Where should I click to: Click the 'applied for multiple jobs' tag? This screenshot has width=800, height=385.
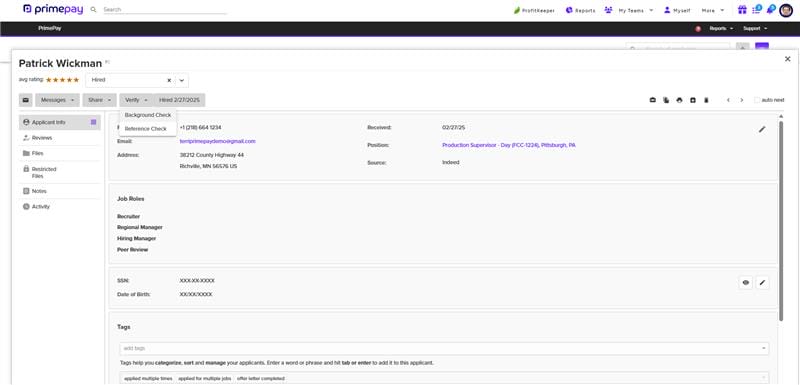tap(205, 379)
